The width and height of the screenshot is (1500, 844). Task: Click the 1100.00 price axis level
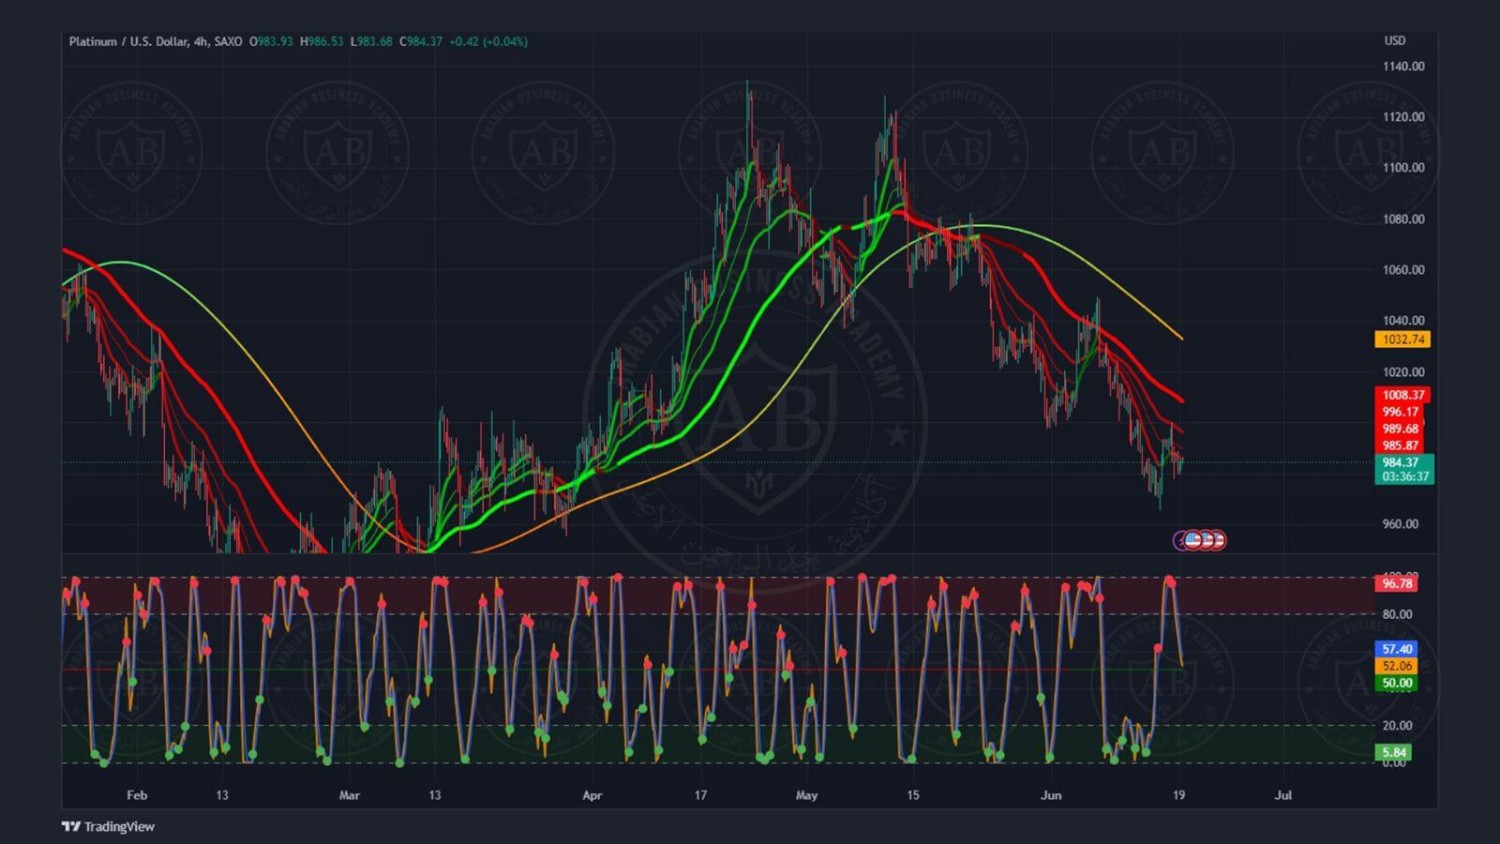click(x=1403, y=168)
